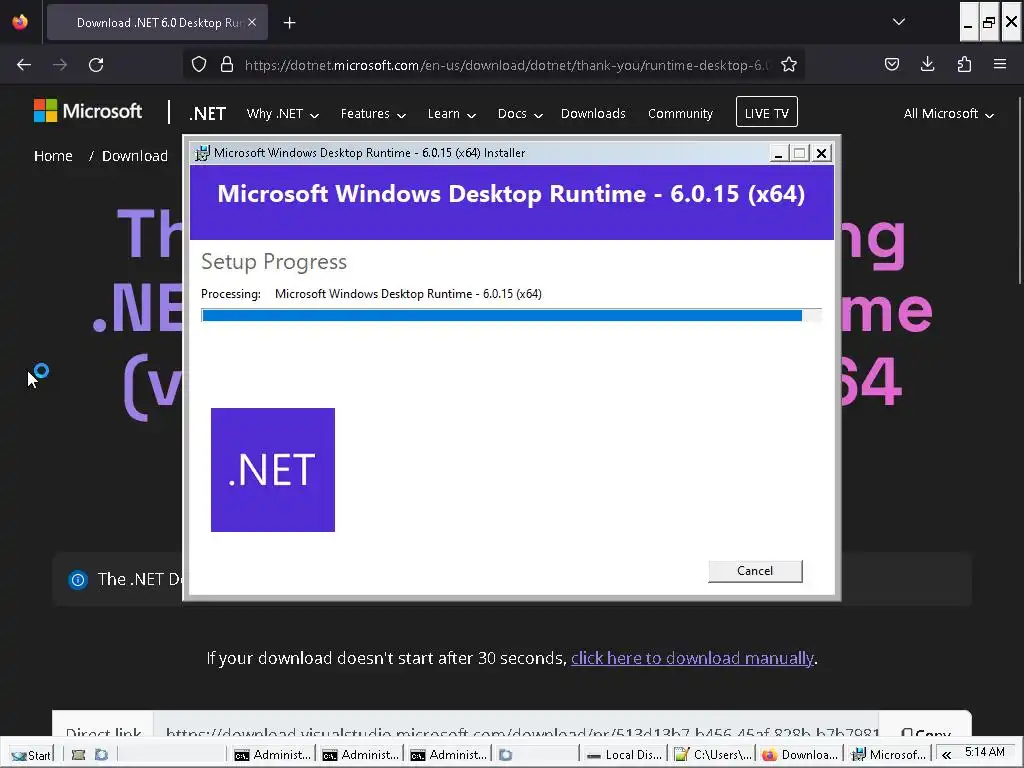The image size is (1024, 768).
Task: Click the setup progress bar
Action: click(511, 315)
